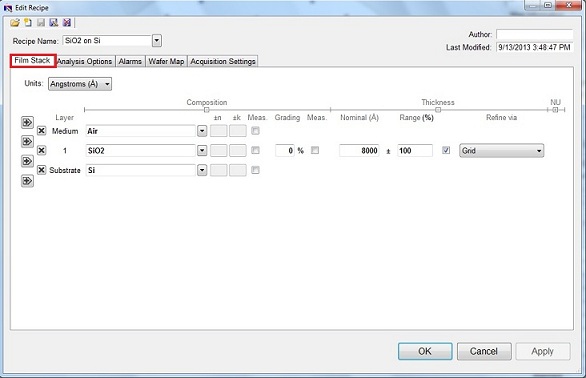Click the grayed-out save disk icon

41,23
